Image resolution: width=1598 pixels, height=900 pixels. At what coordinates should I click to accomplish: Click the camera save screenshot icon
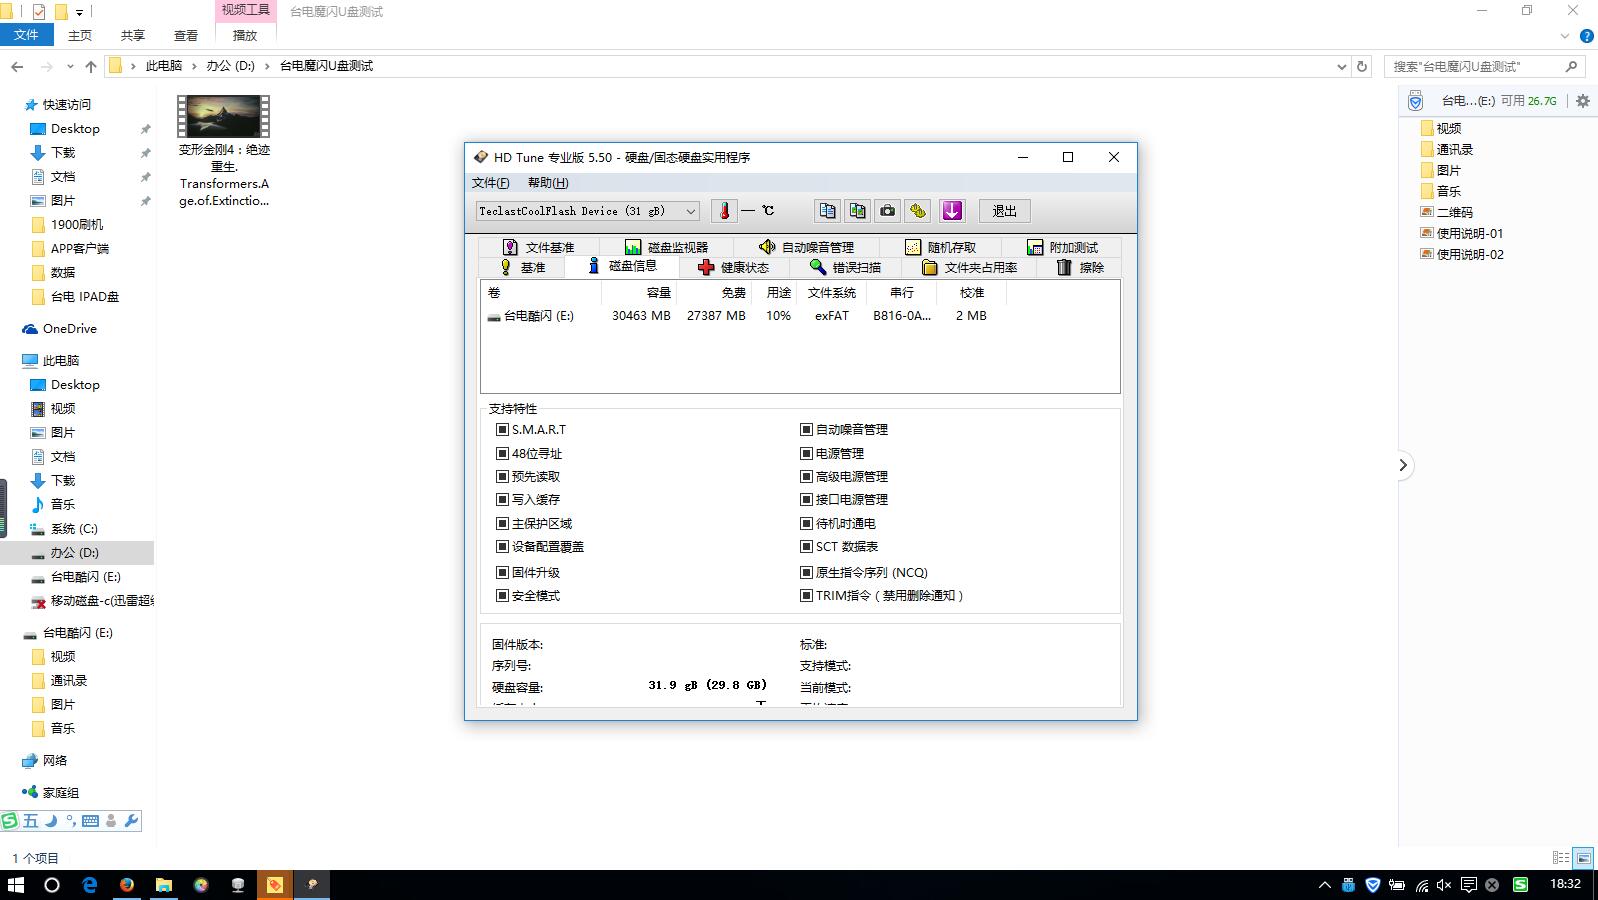pyautogui.click(x=887, y=211)
